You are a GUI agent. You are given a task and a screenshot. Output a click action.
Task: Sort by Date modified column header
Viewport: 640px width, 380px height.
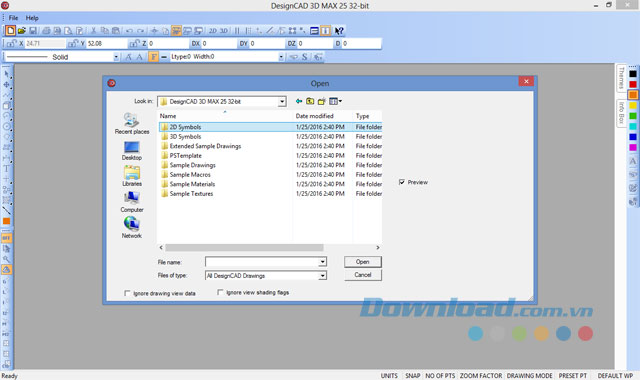(x=322, y=116)
